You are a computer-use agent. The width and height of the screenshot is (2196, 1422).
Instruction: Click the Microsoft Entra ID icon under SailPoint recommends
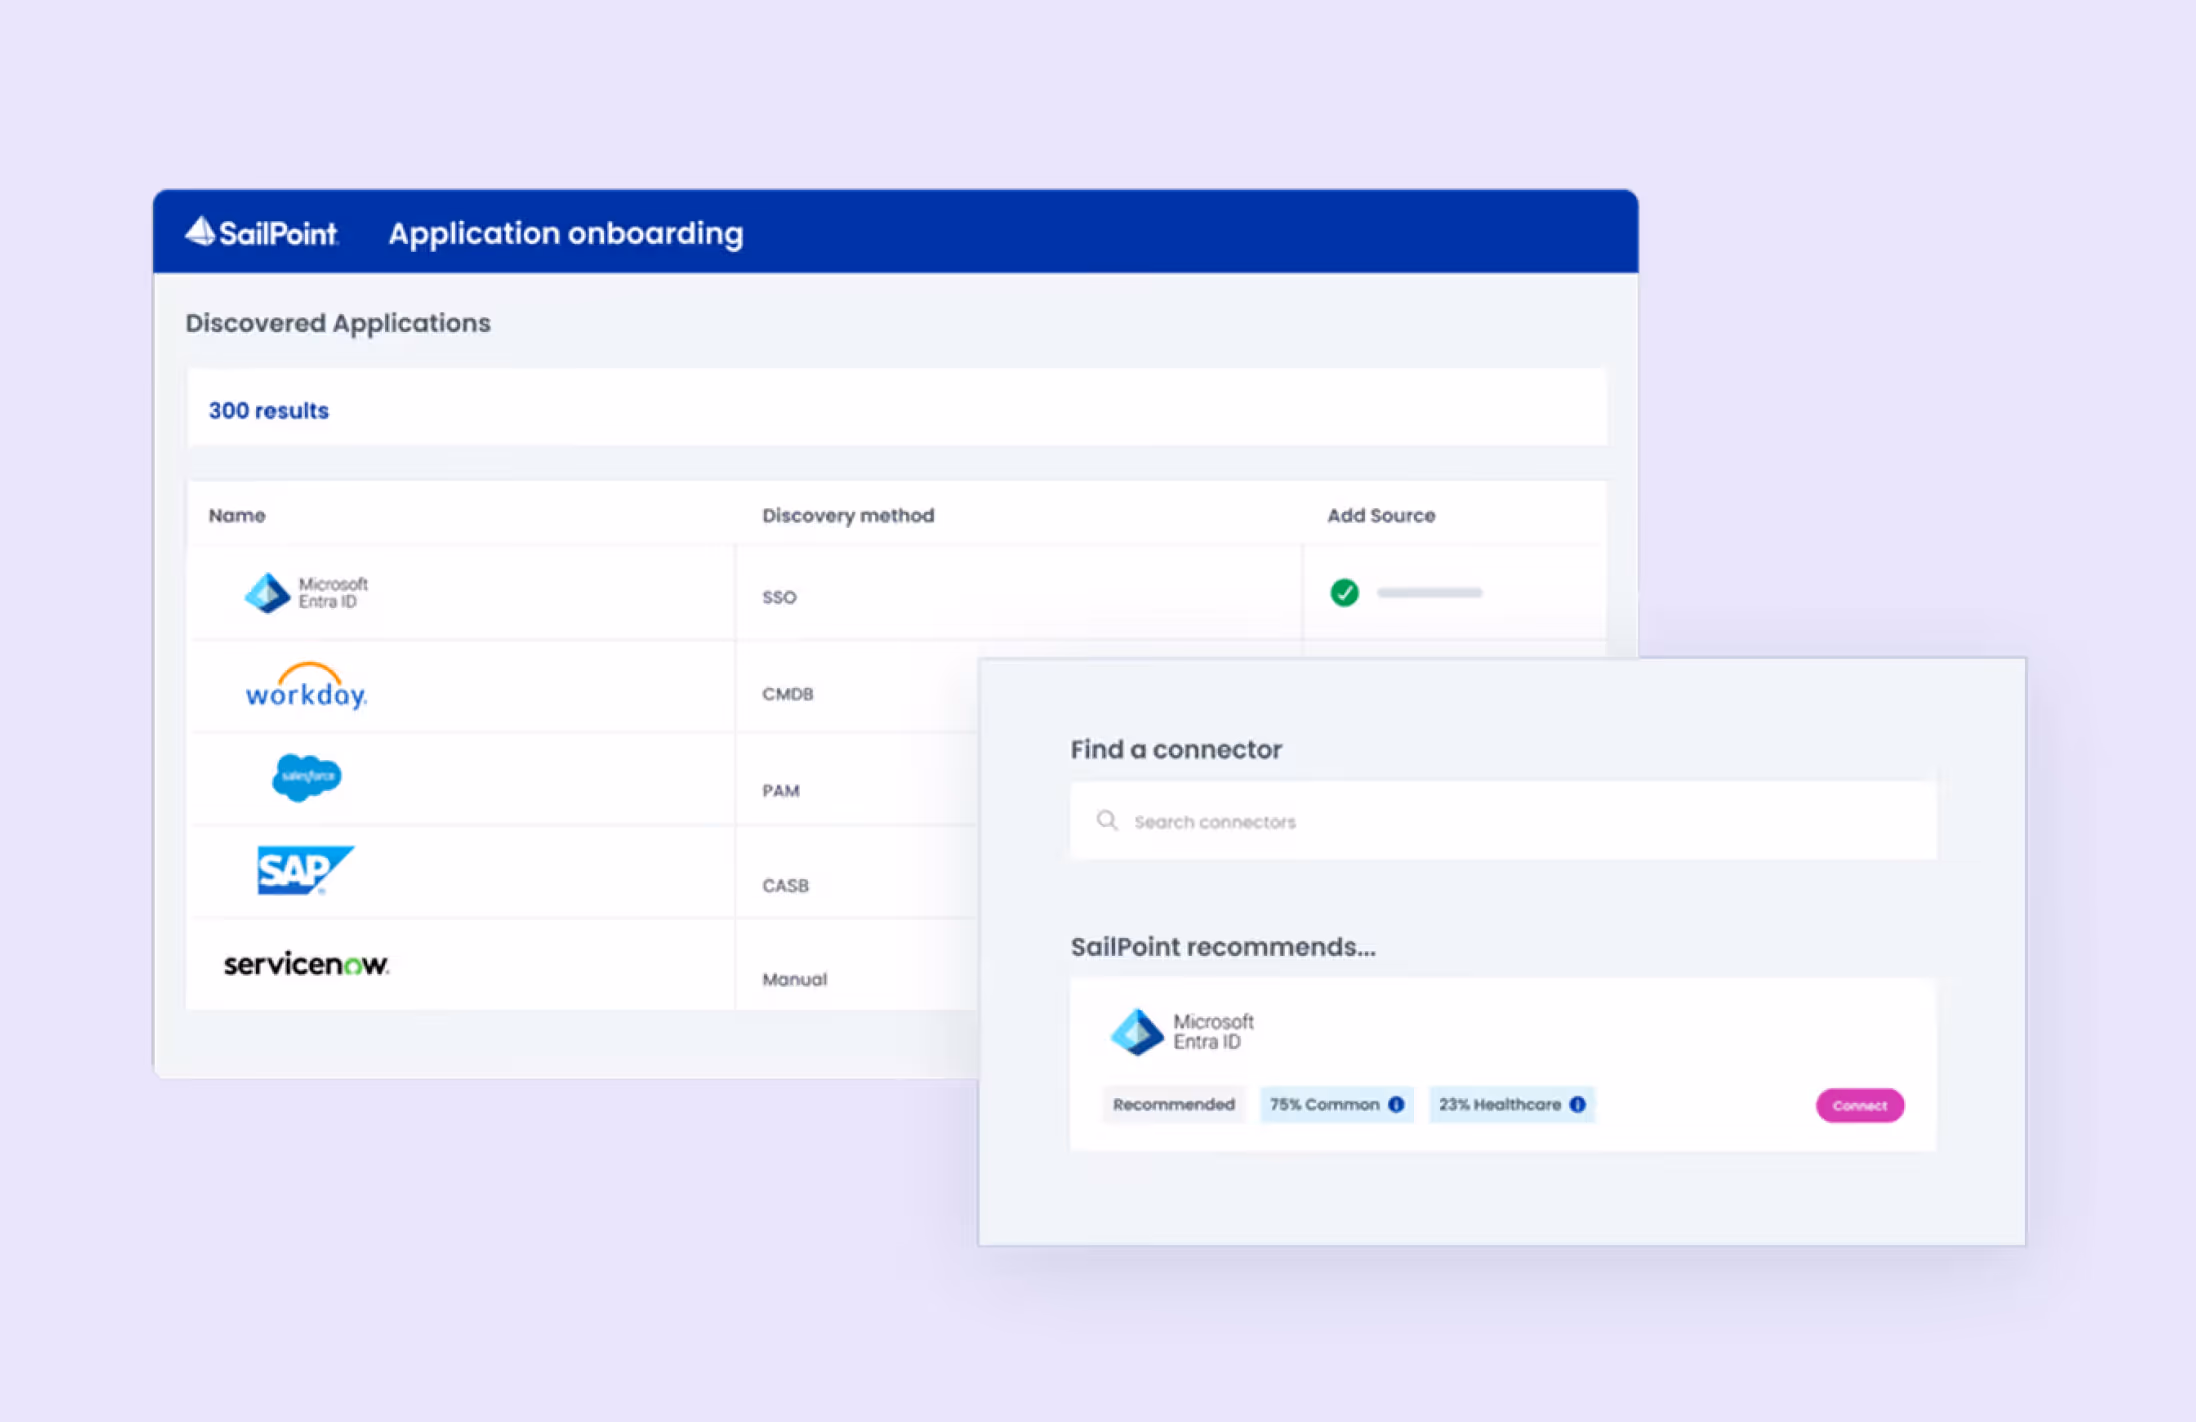click(x=1135, y=1031)
